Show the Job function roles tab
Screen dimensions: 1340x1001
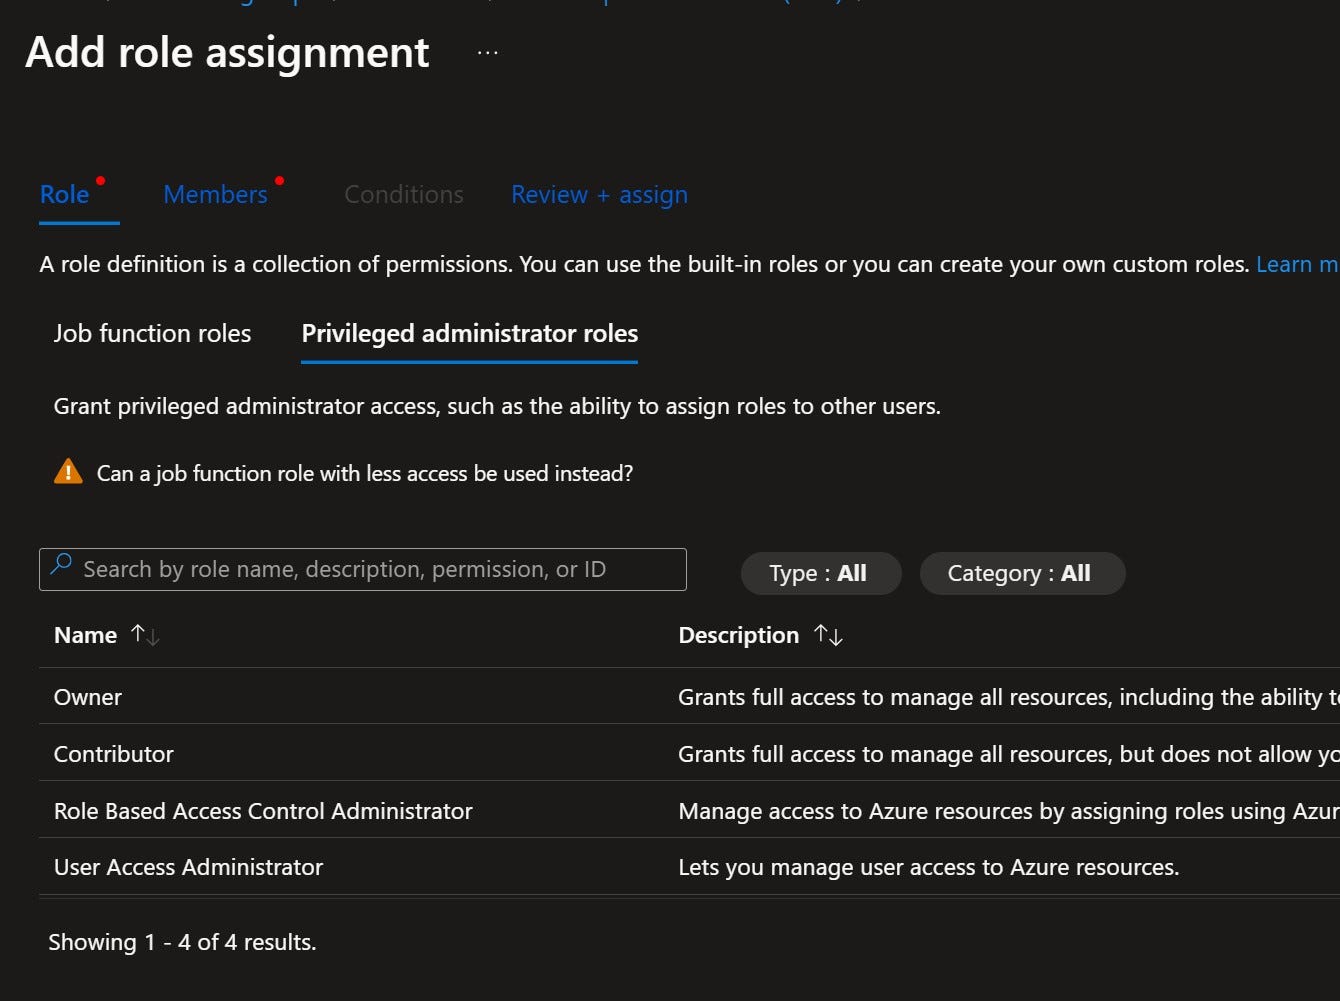coord(152,333)
